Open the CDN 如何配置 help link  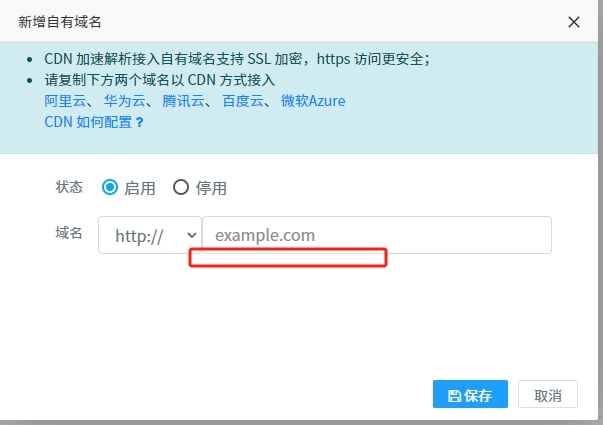click(x=94, y=122)
